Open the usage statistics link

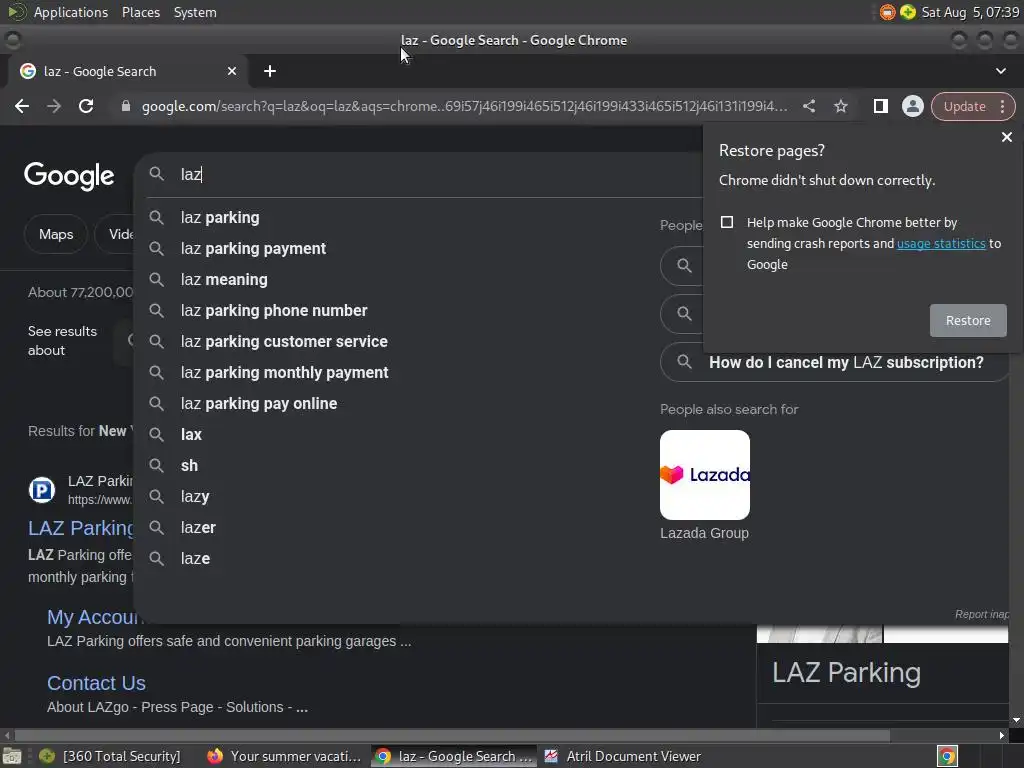click(941, 244)
